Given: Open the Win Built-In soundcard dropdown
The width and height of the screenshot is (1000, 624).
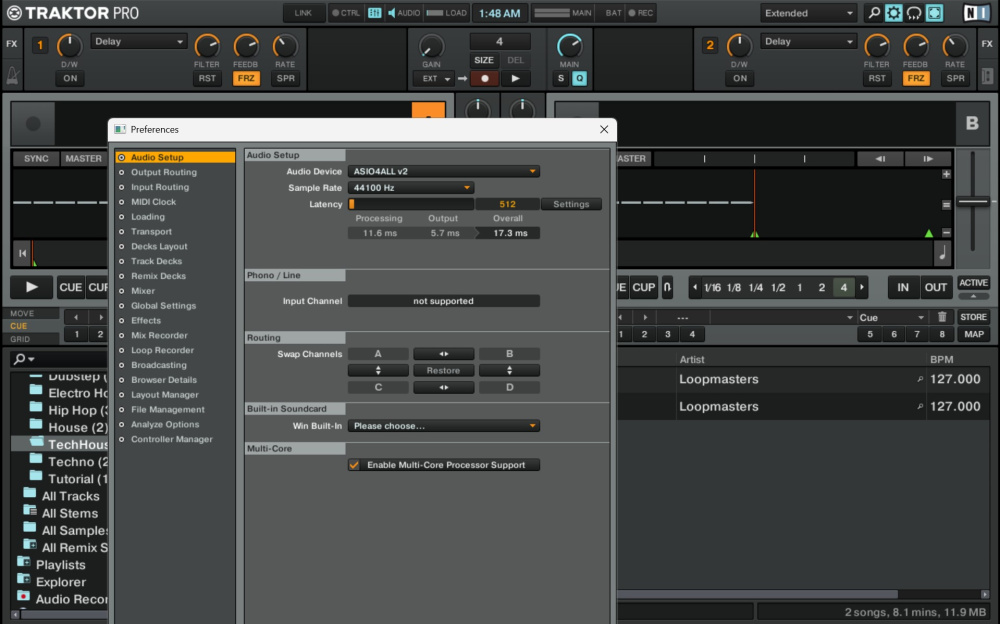Looking at the screenshot, I should (444, 426).
